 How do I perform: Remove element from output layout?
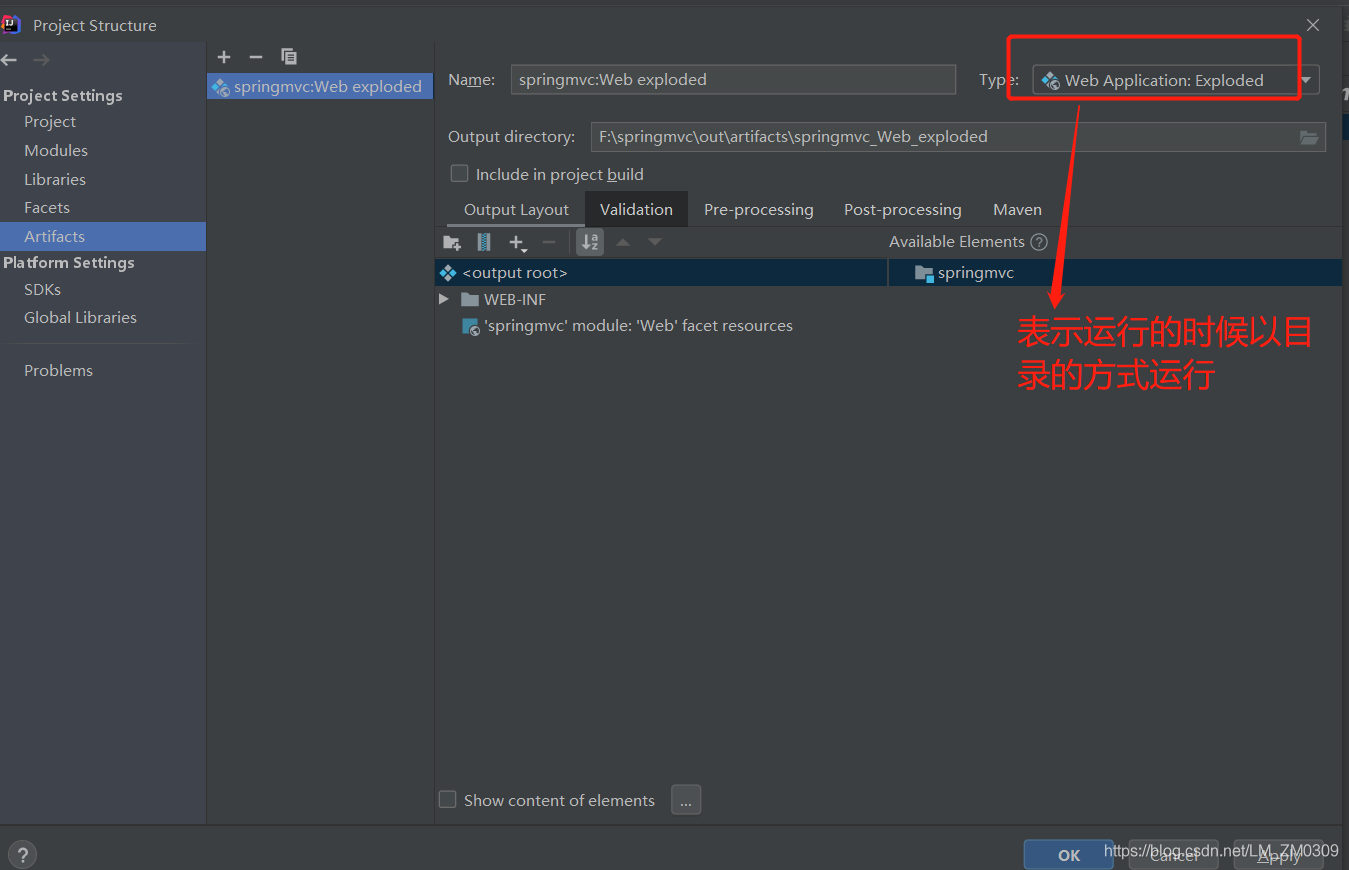coord(549,242)
